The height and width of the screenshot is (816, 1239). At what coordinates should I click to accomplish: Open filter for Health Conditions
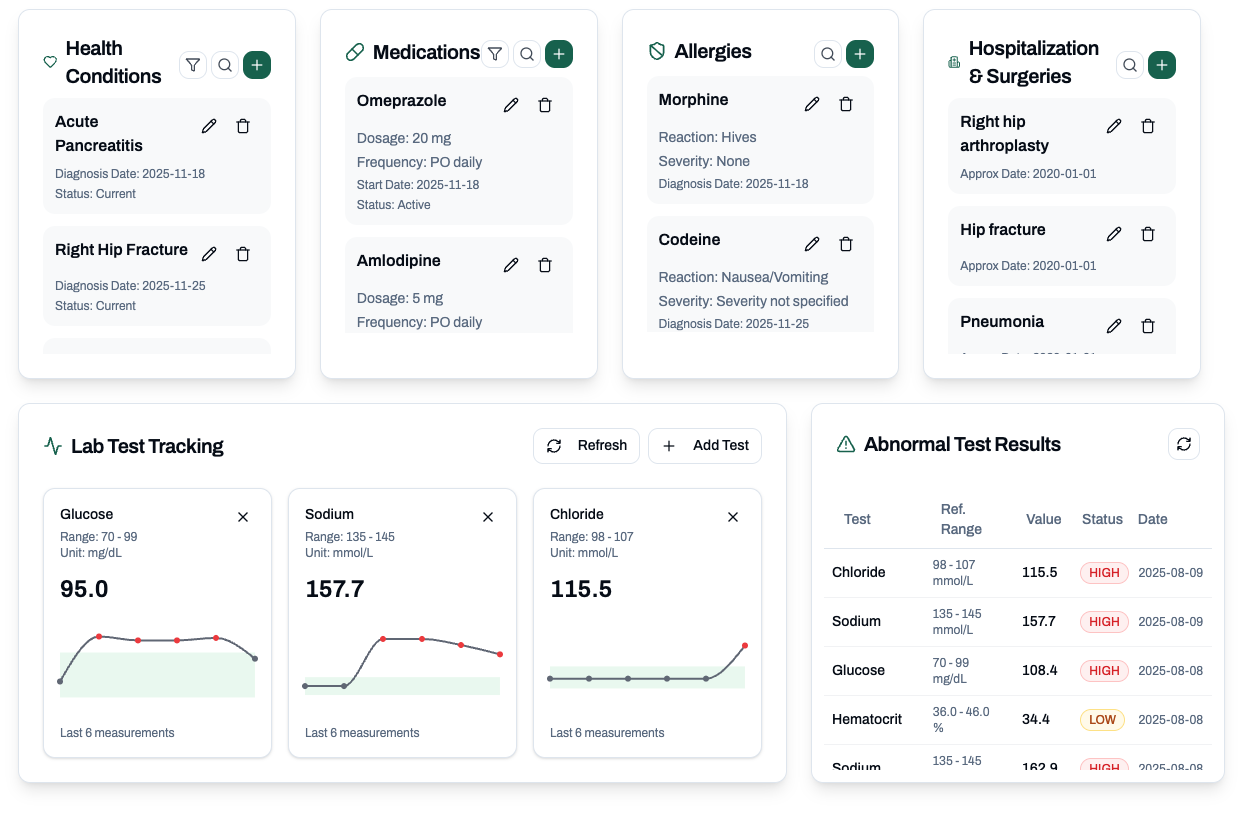tap(193, 65)
